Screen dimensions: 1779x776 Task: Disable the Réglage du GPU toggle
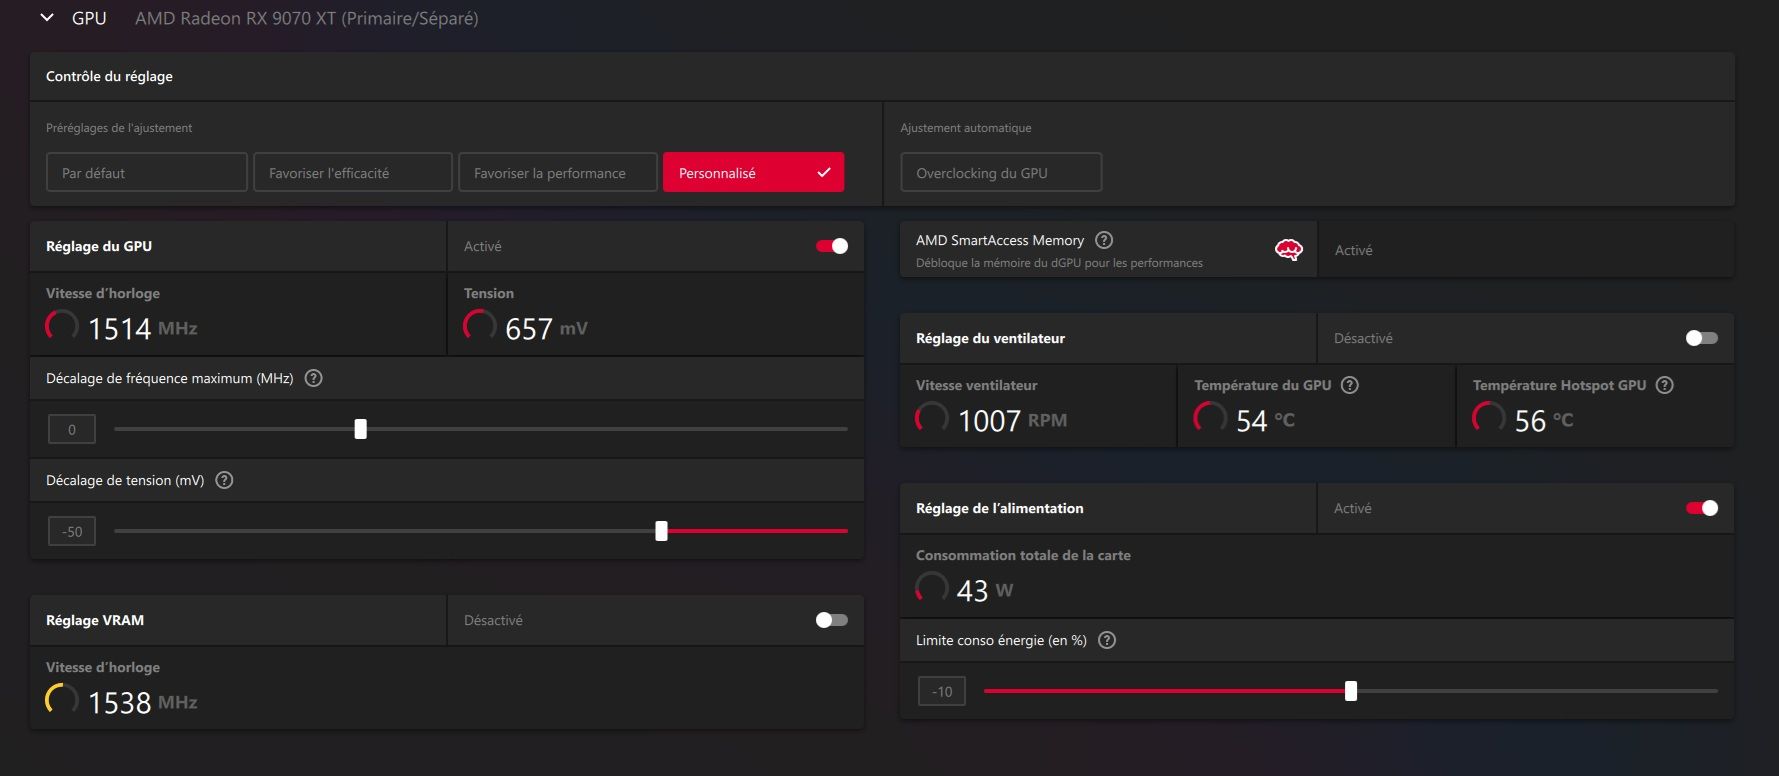pos(832,246)
